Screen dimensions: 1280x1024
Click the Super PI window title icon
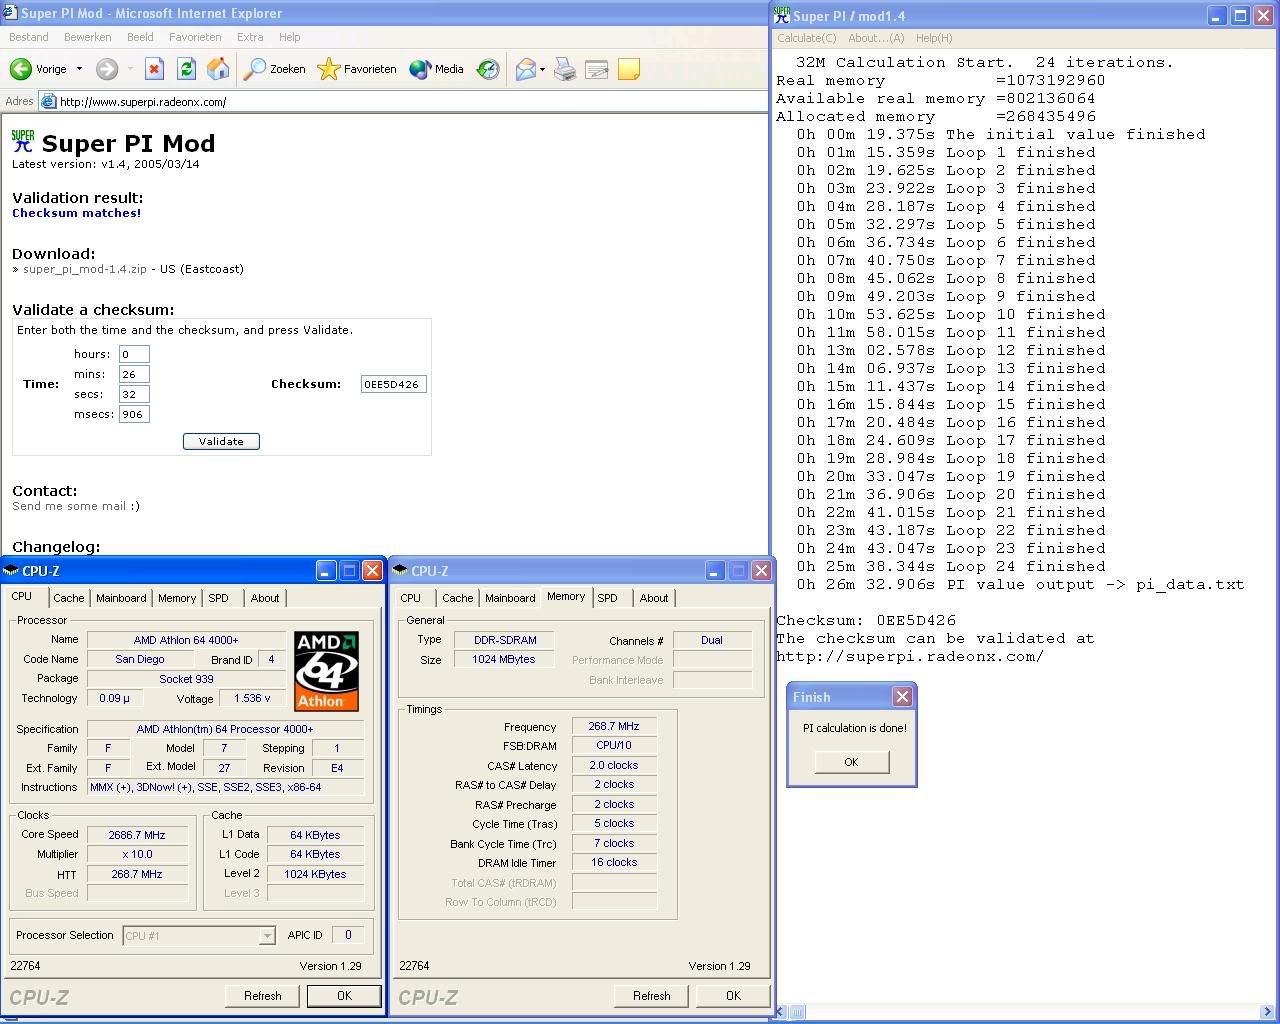coord(781,14)
